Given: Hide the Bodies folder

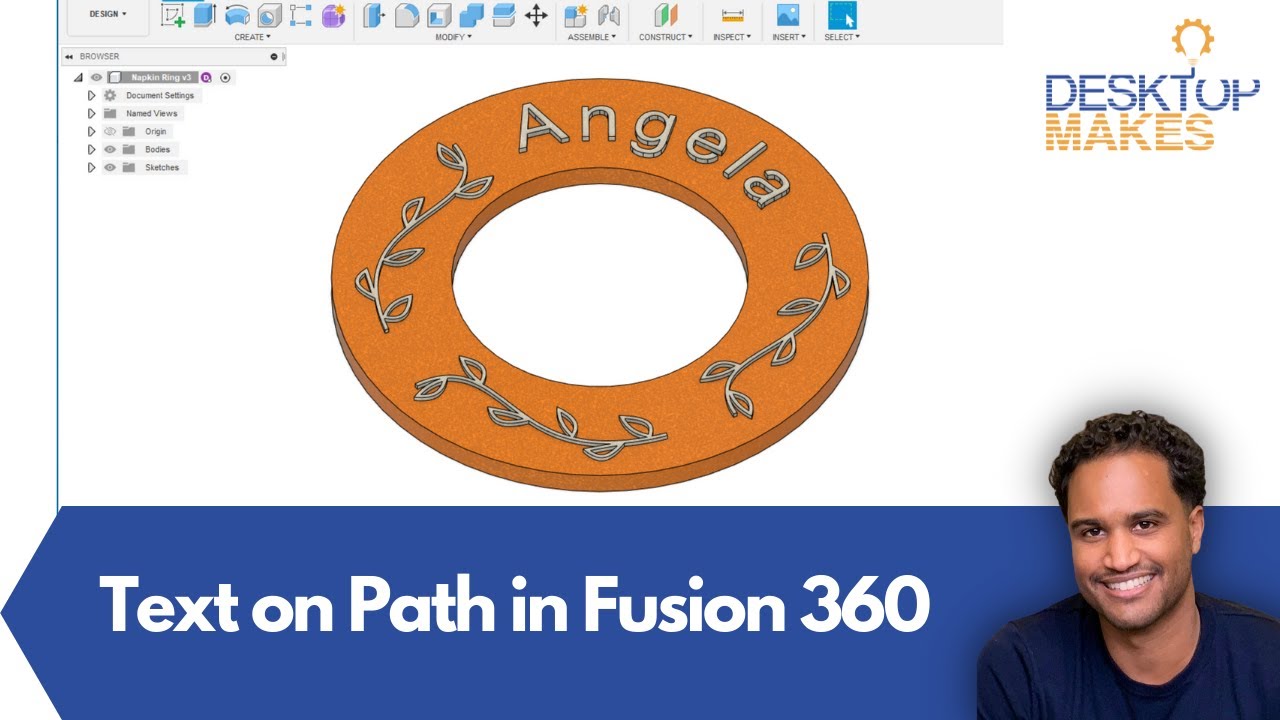Looking at the screenshot, I should 110,149.
